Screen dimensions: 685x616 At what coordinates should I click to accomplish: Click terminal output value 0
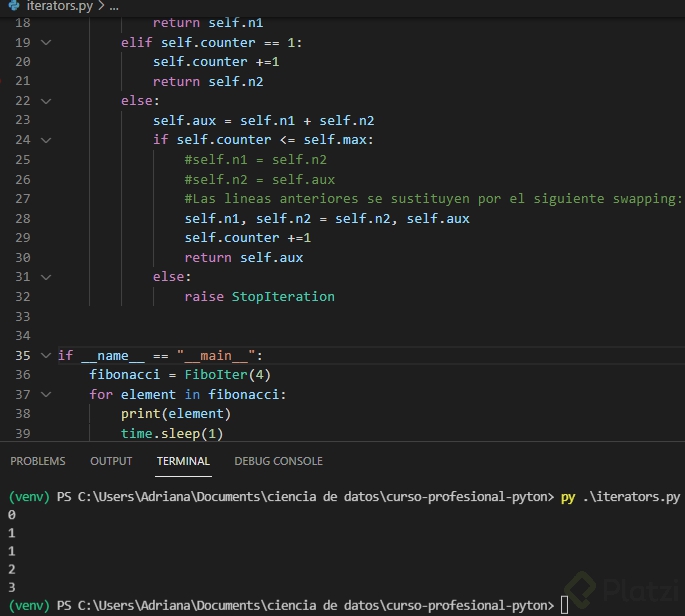click(x=12, y=515)
